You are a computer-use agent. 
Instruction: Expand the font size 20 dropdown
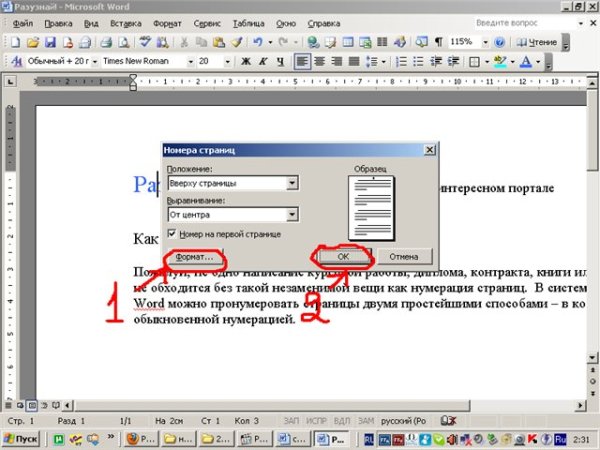coord(227,62)
